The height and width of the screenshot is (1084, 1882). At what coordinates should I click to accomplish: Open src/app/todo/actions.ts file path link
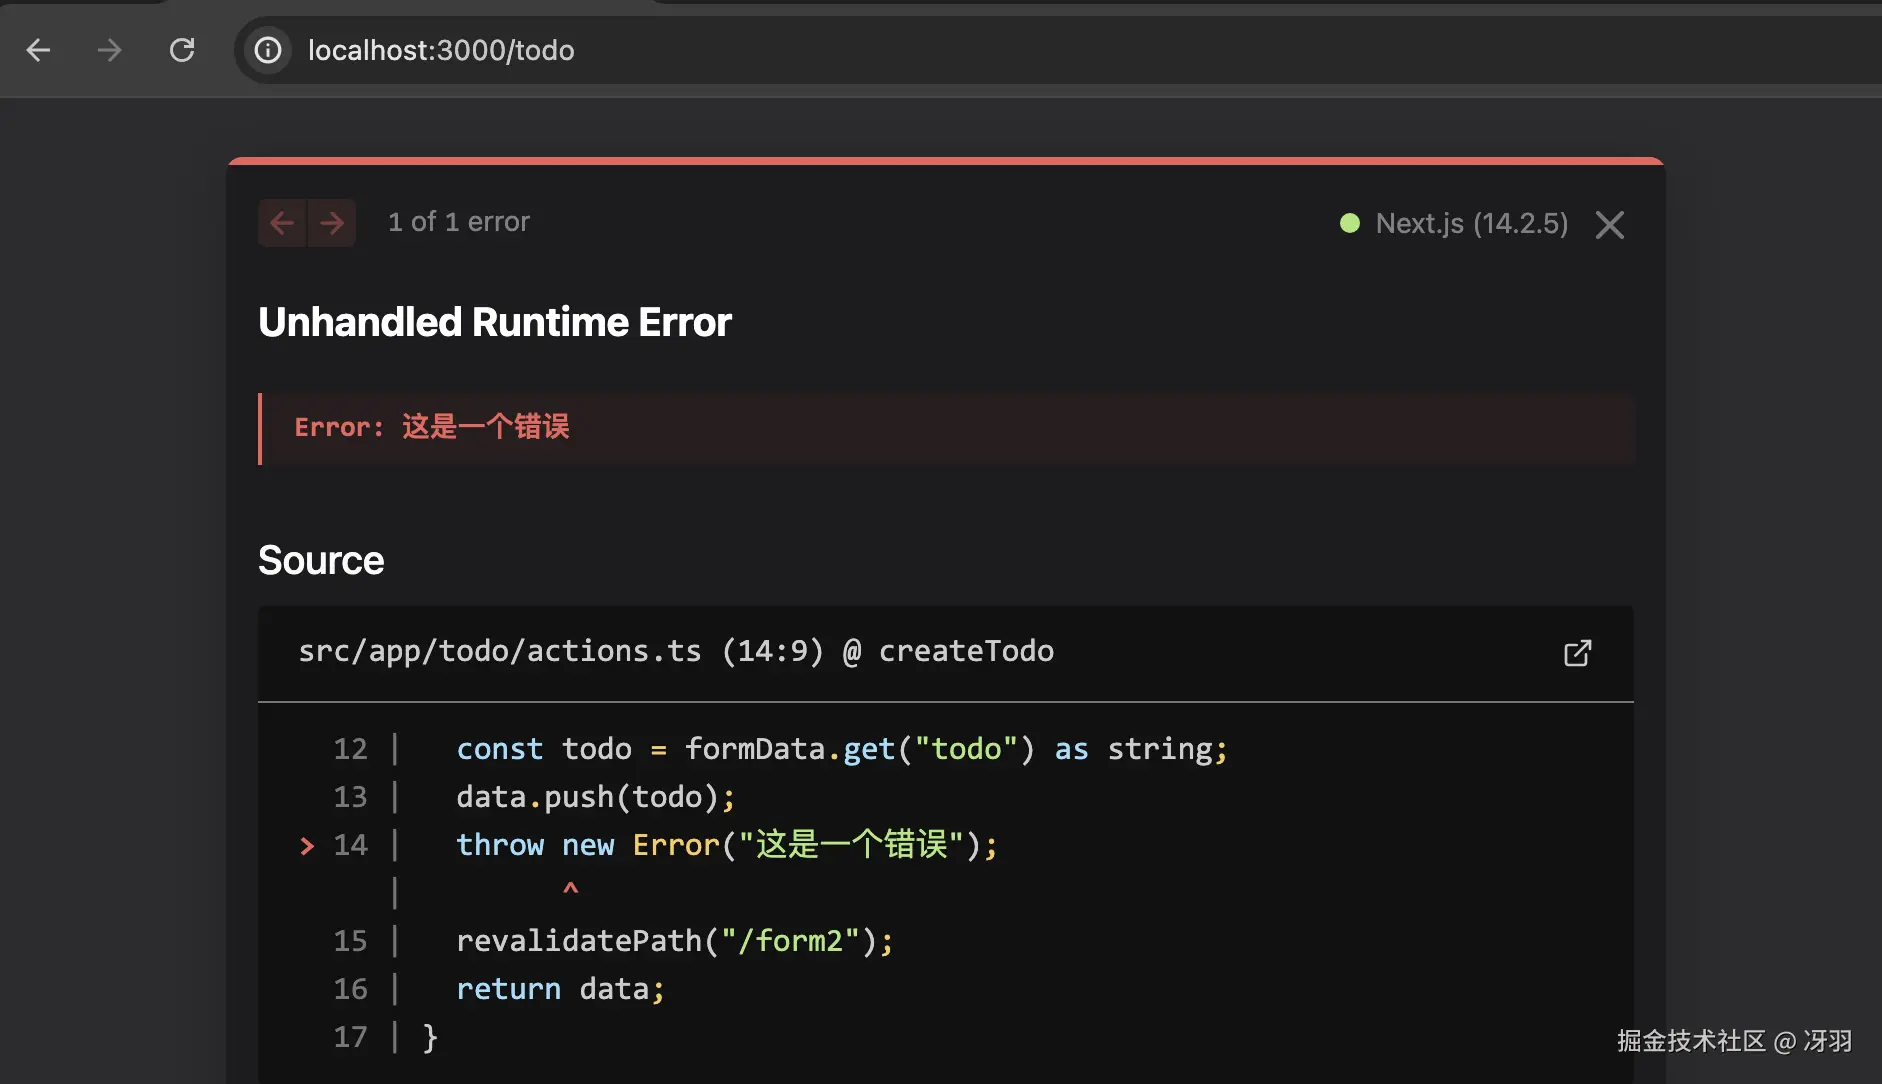pos(676,651)
